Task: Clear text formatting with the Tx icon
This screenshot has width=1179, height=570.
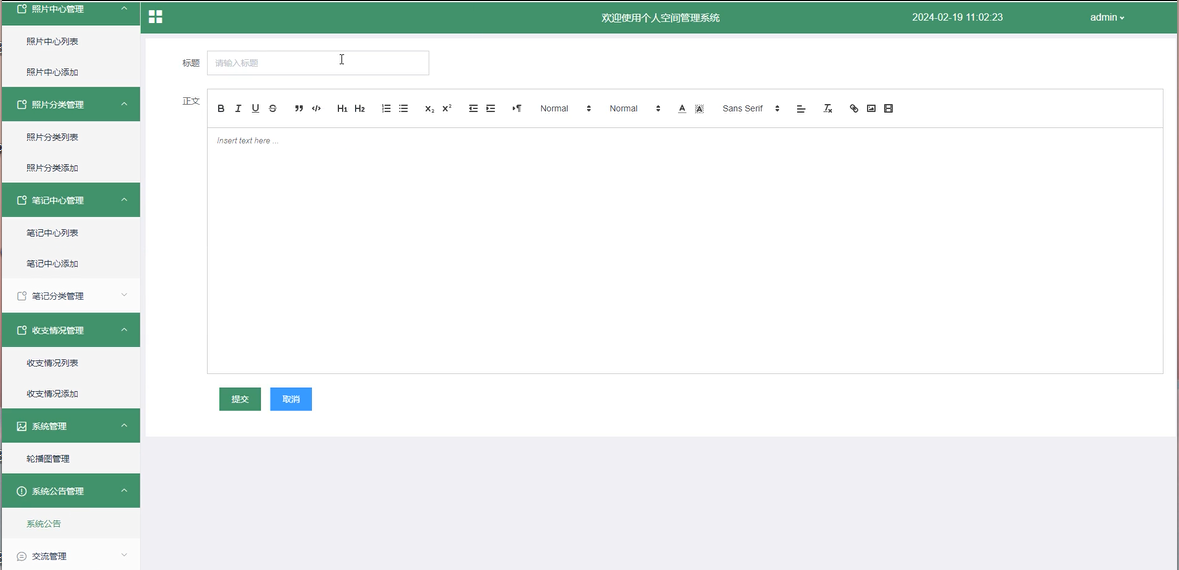Action: (827, 109)
